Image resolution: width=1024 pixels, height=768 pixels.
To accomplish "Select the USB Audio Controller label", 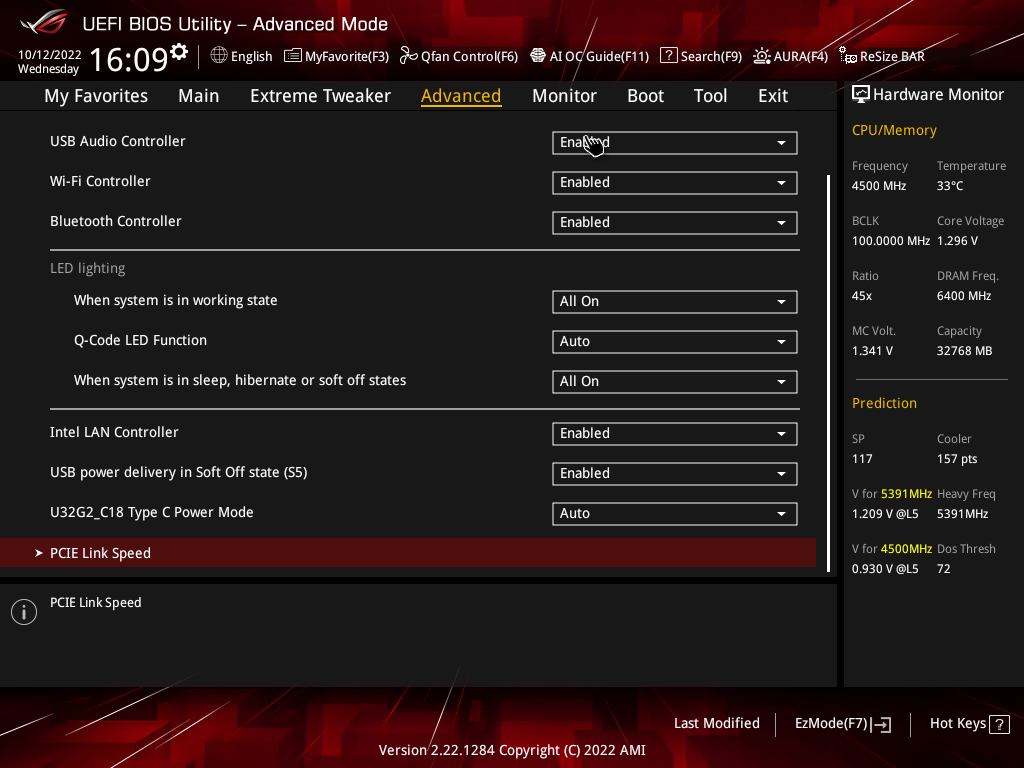I will pos(118,141).
